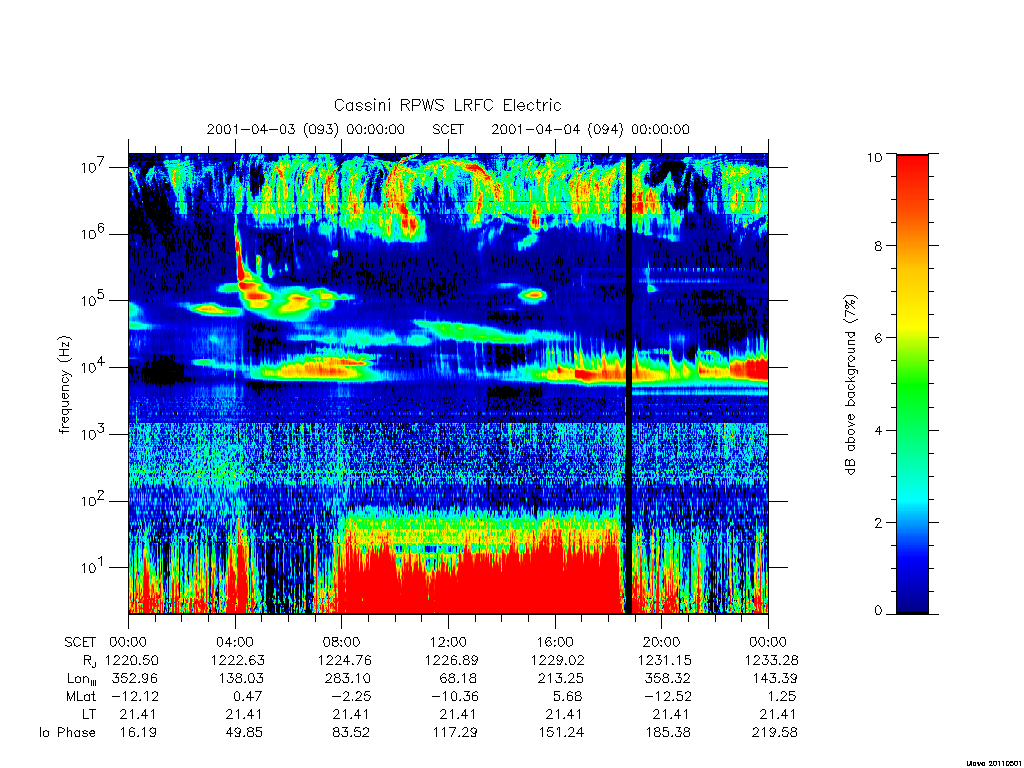
Task: Click the Io Phase value '83.52'
Action: coord(351,732)
